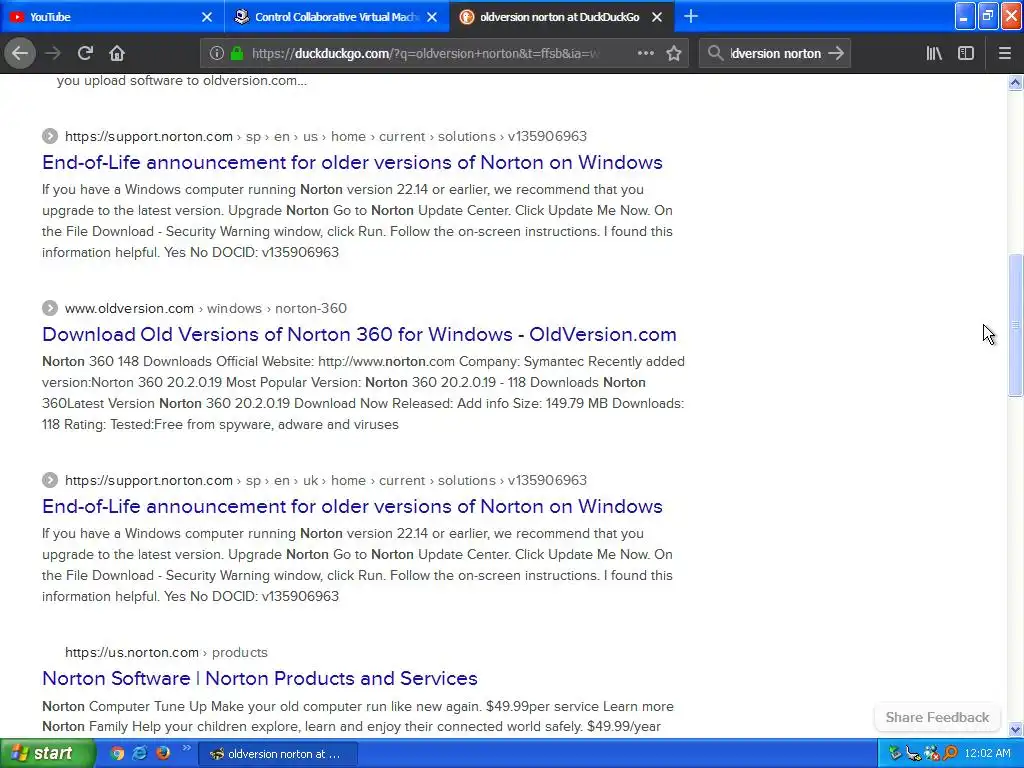Click the orange magnifier tray icon

(950, 753)
